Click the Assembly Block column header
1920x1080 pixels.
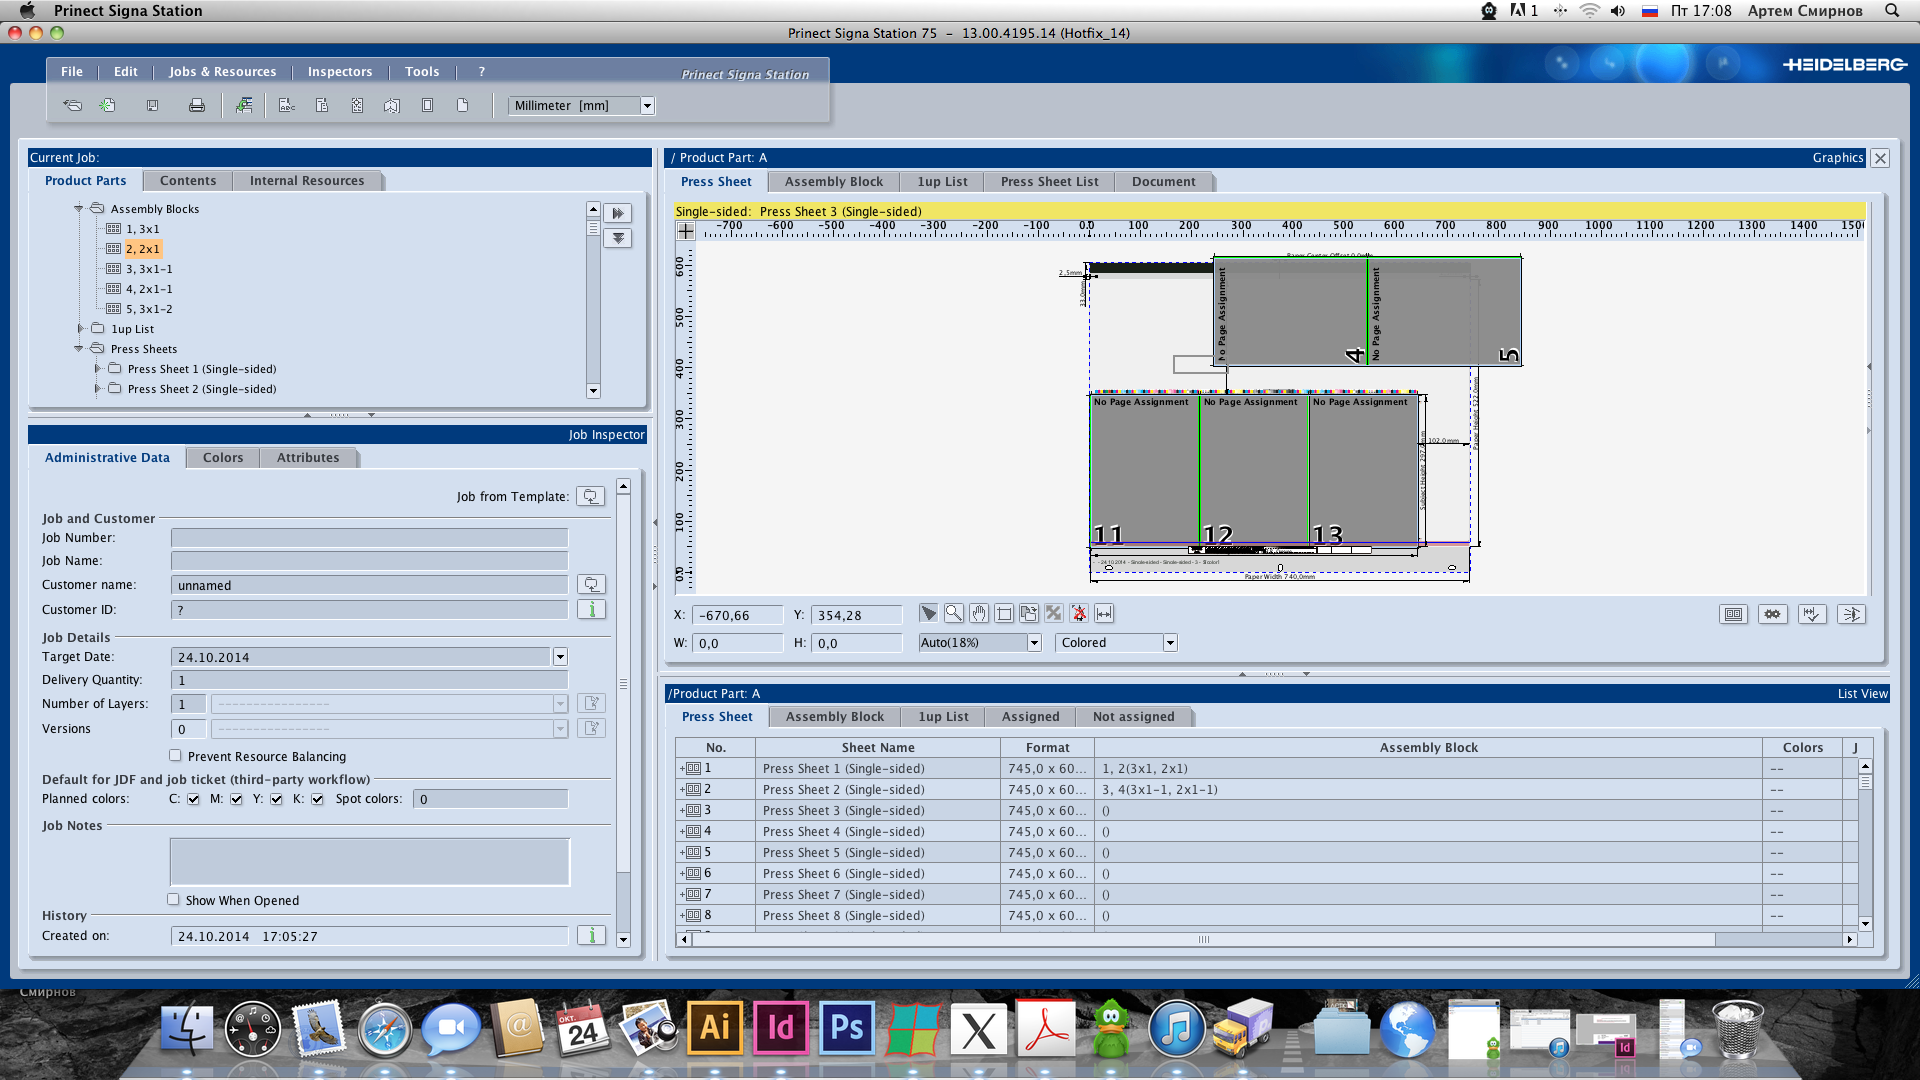[x=1428, y=747]
